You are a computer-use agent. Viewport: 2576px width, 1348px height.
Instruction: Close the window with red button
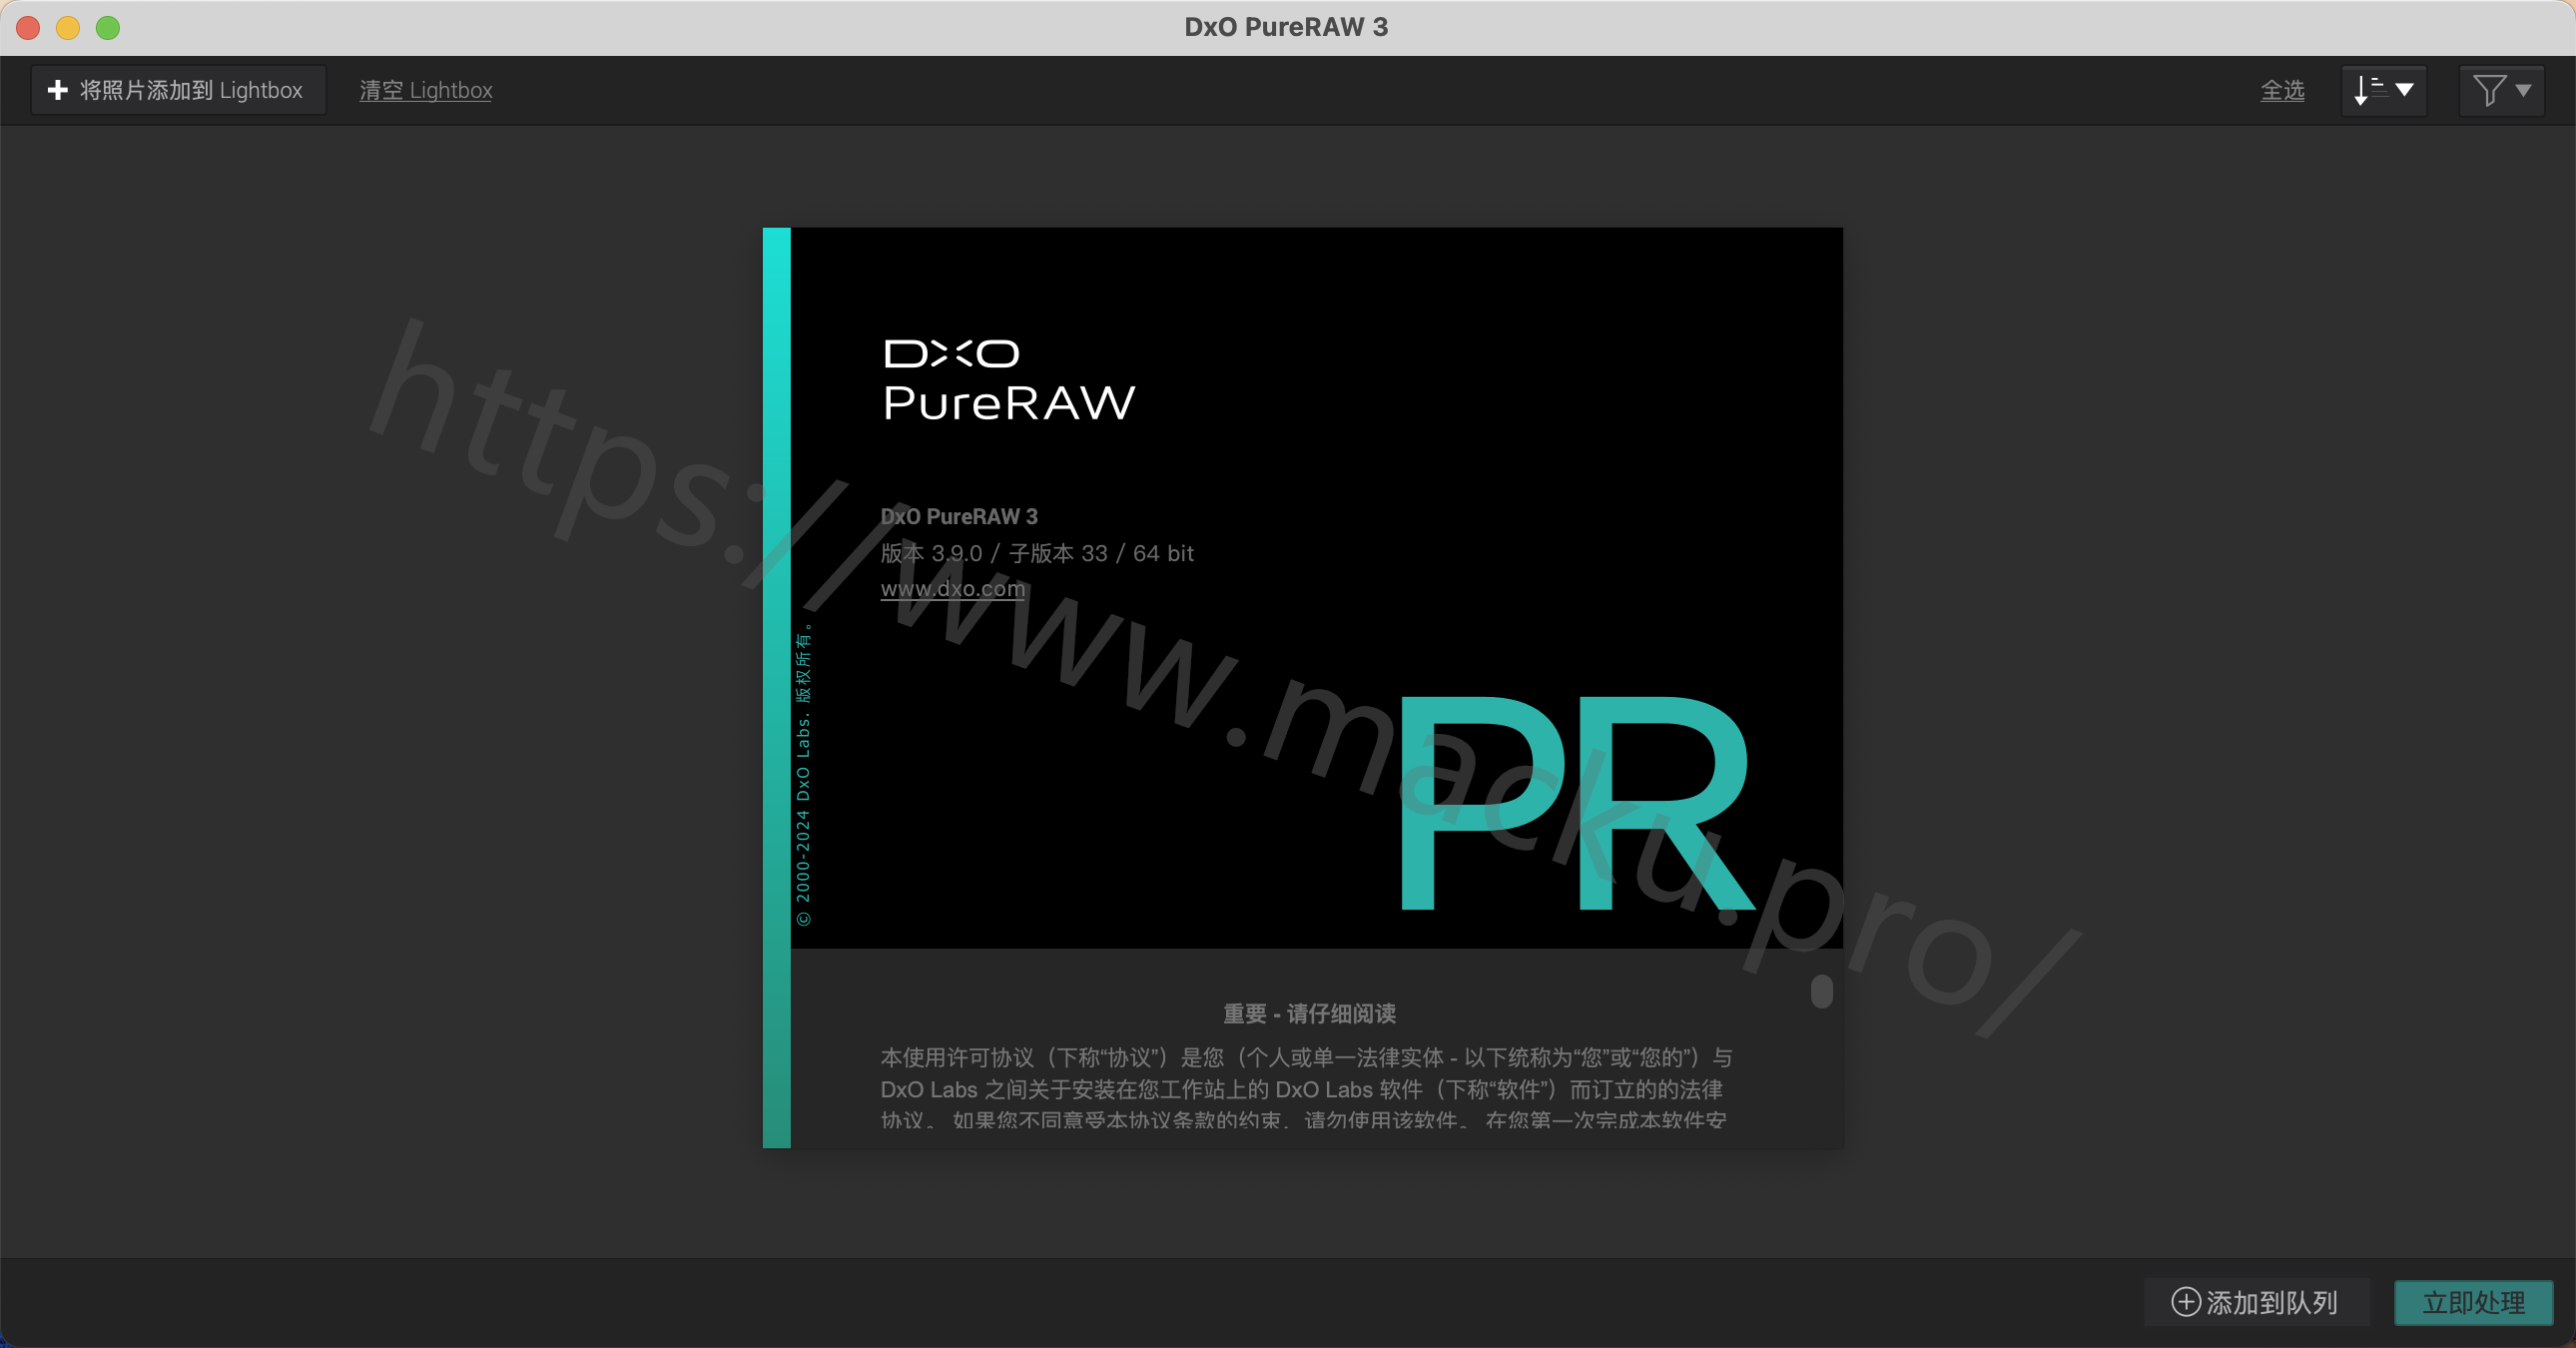tap(28, 27)
